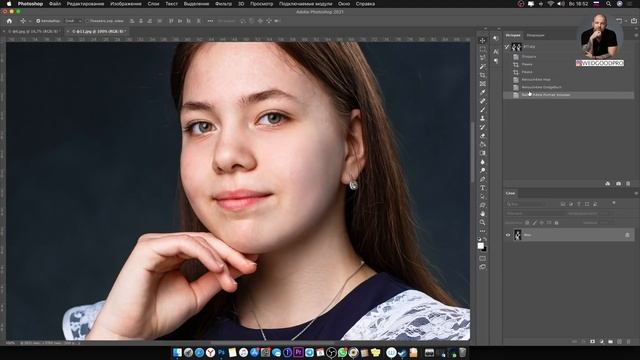Toggle visibility of the Фон layer
640x360 pixels.
point(508,235)
